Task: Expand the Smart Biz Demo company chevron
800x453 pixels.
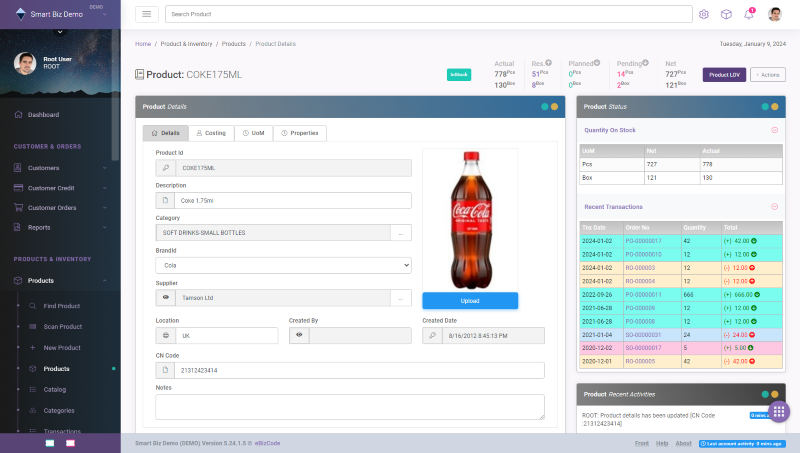Action: tap(105, 14)
